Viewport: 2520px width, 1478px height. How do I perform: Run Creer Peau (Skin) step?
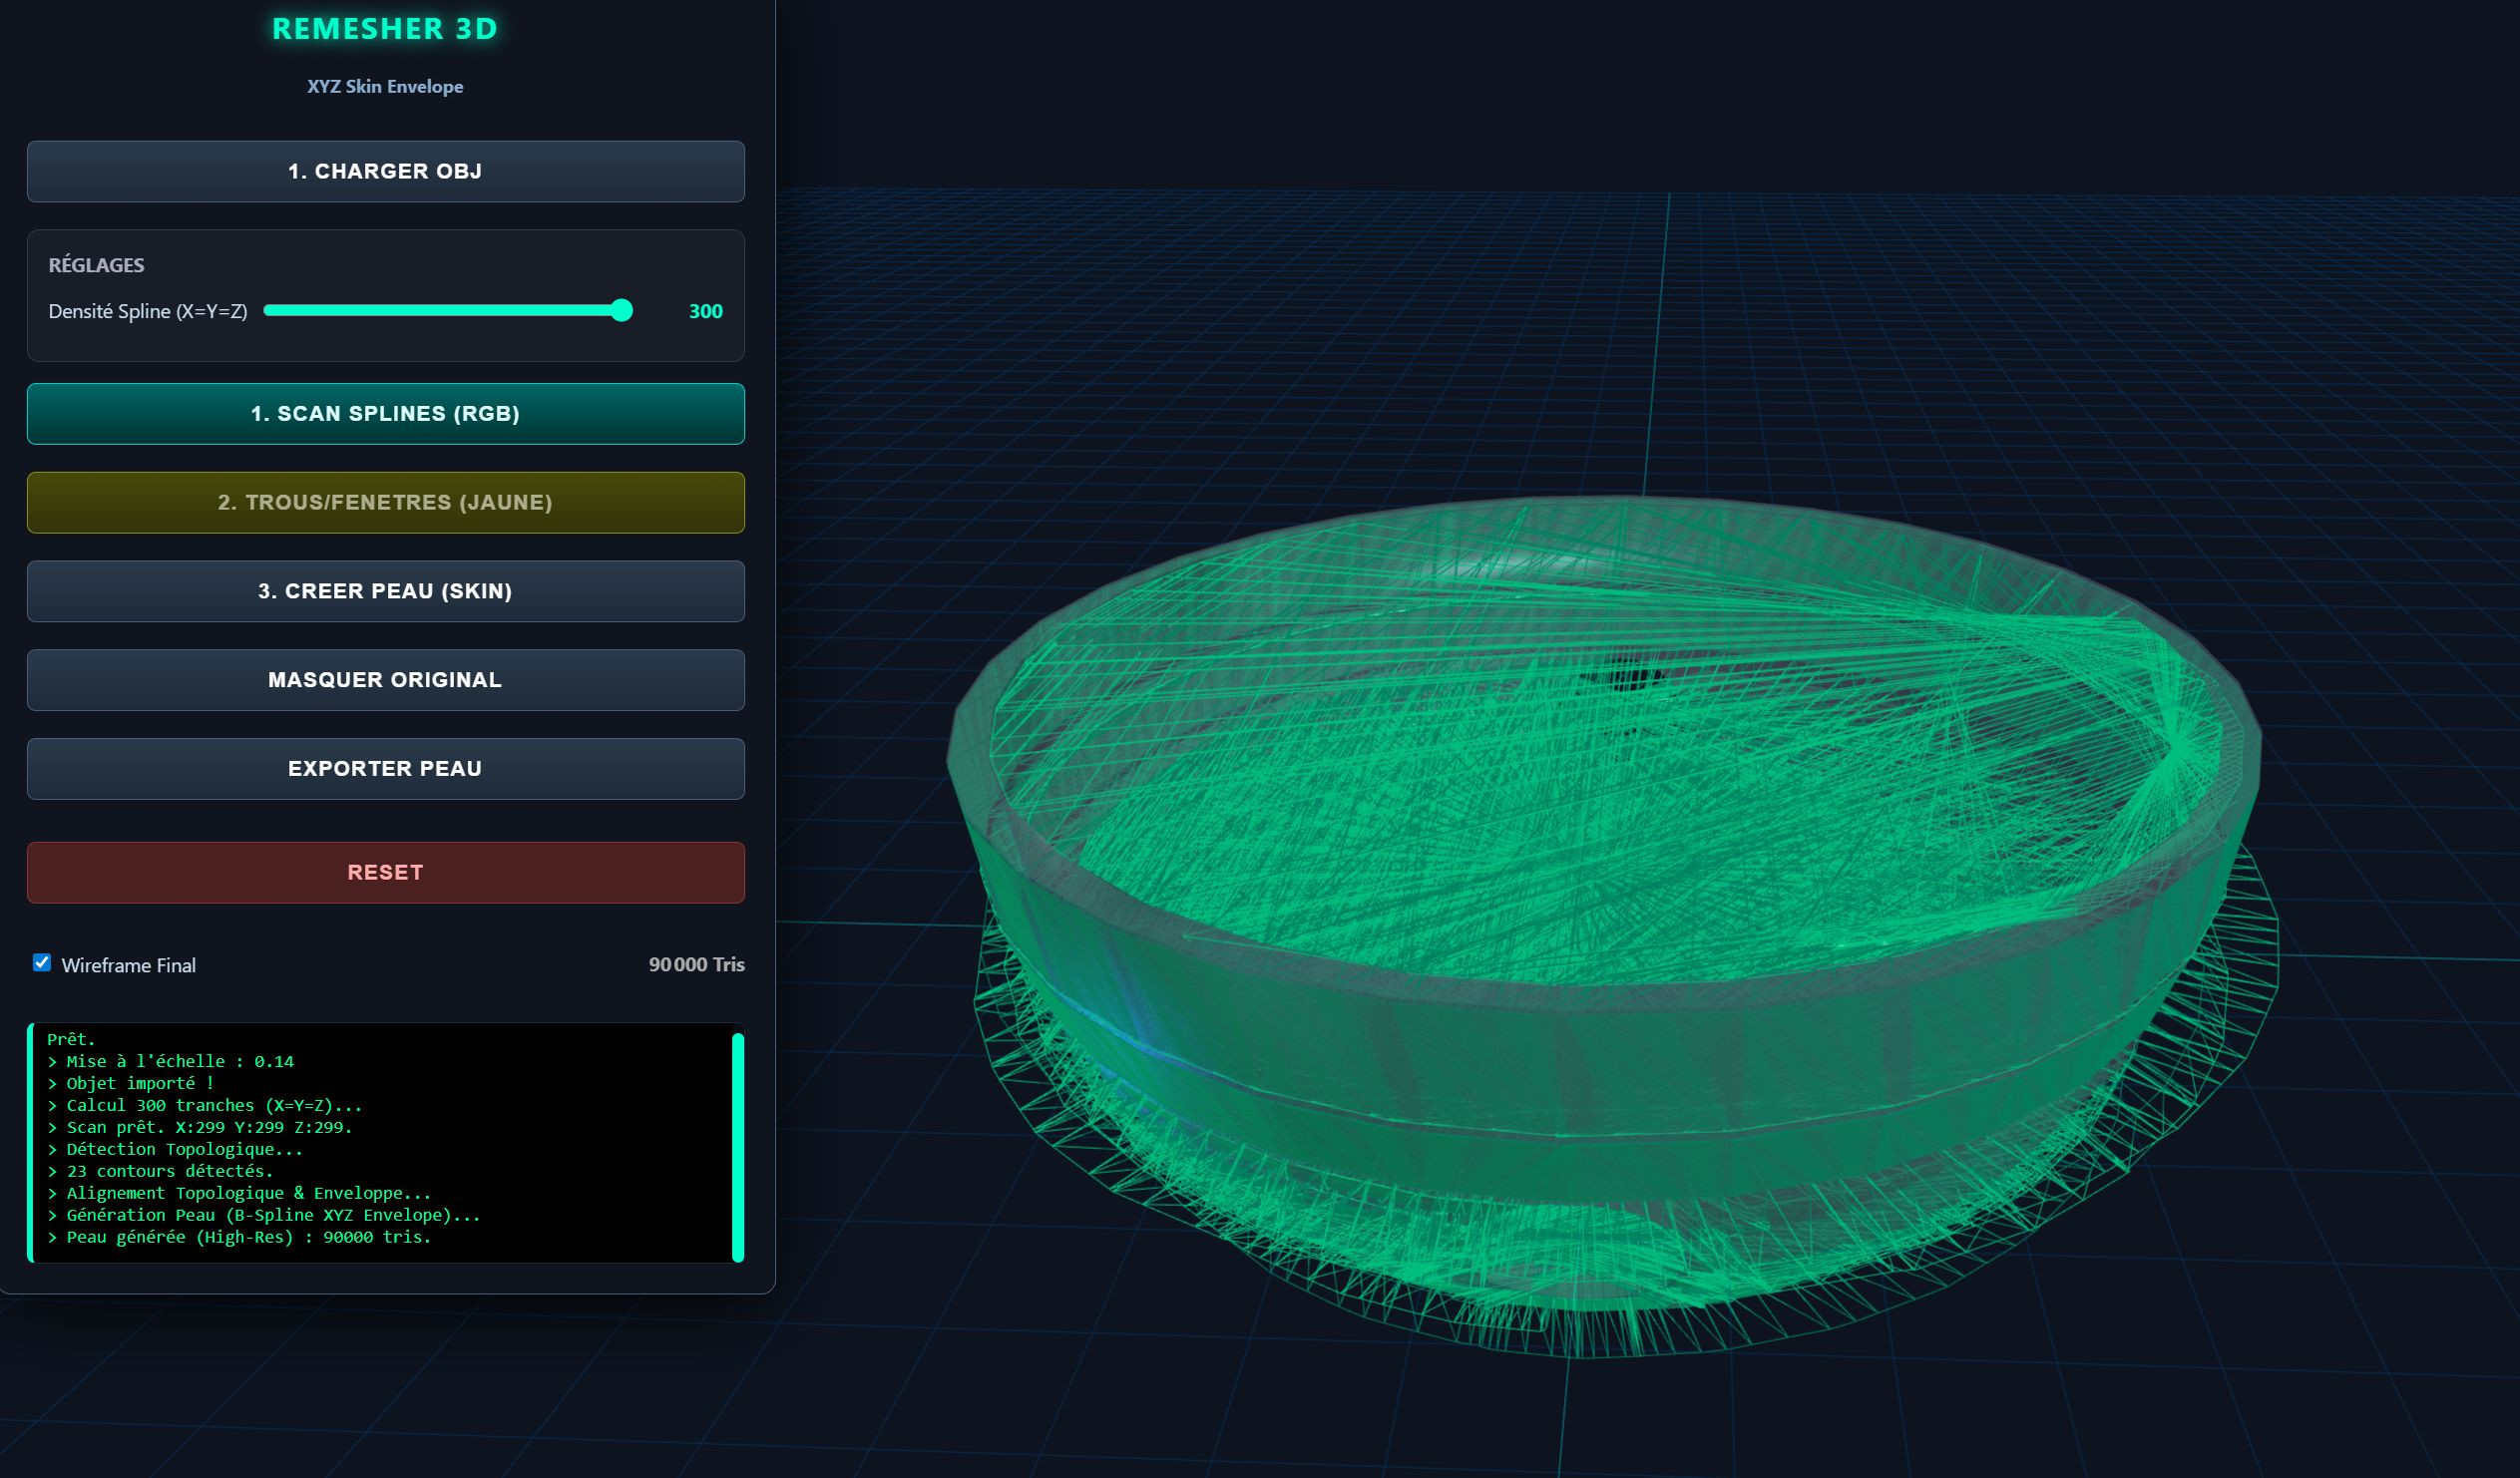pos(385,591)
